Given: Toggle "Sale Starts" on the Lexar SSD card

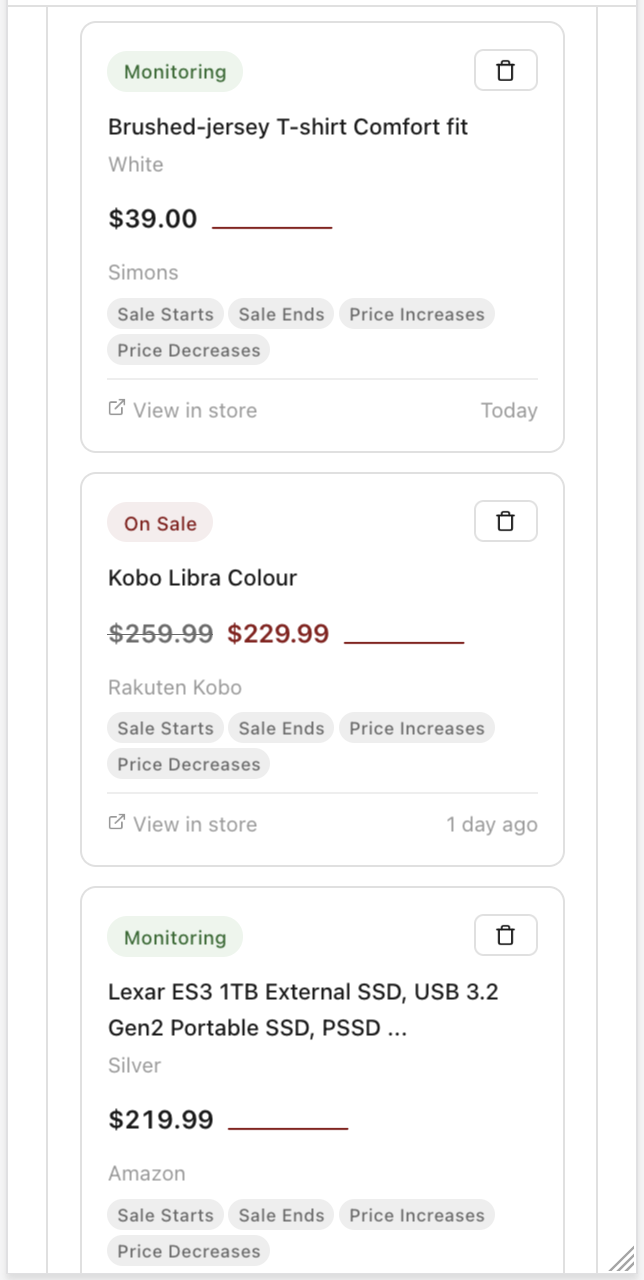Looking at the screenshot, I should coord(164,1214).
